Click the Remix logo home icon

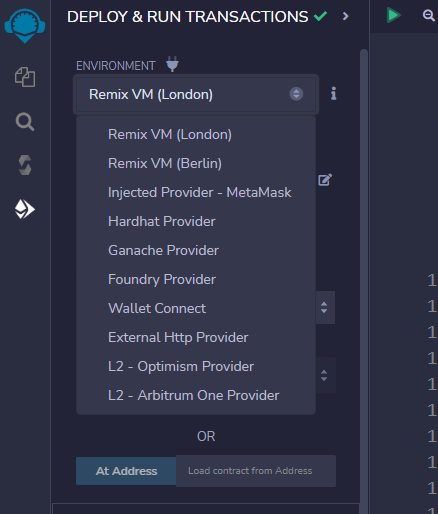pyautogui.click(x=25, y=26)
